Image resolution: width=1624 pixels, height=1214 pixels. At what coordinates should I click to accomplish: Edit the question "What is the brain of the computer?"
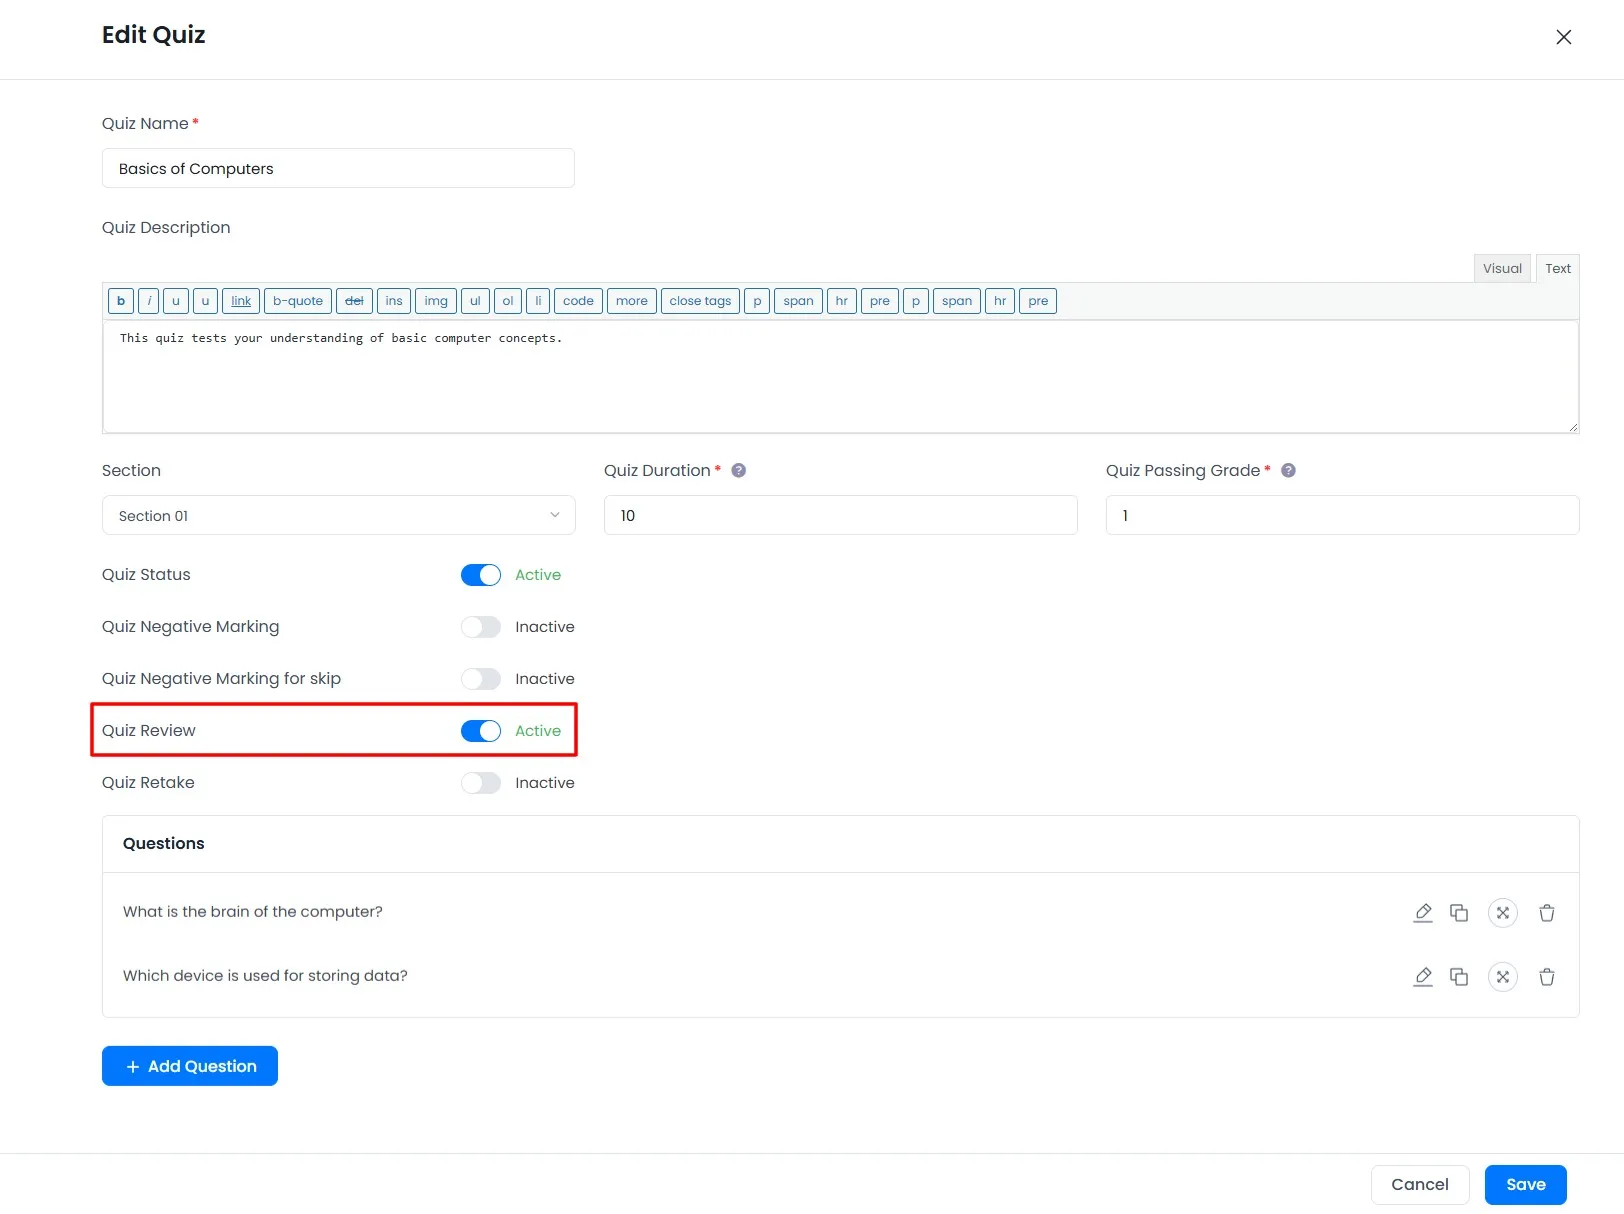(1423, 912)
